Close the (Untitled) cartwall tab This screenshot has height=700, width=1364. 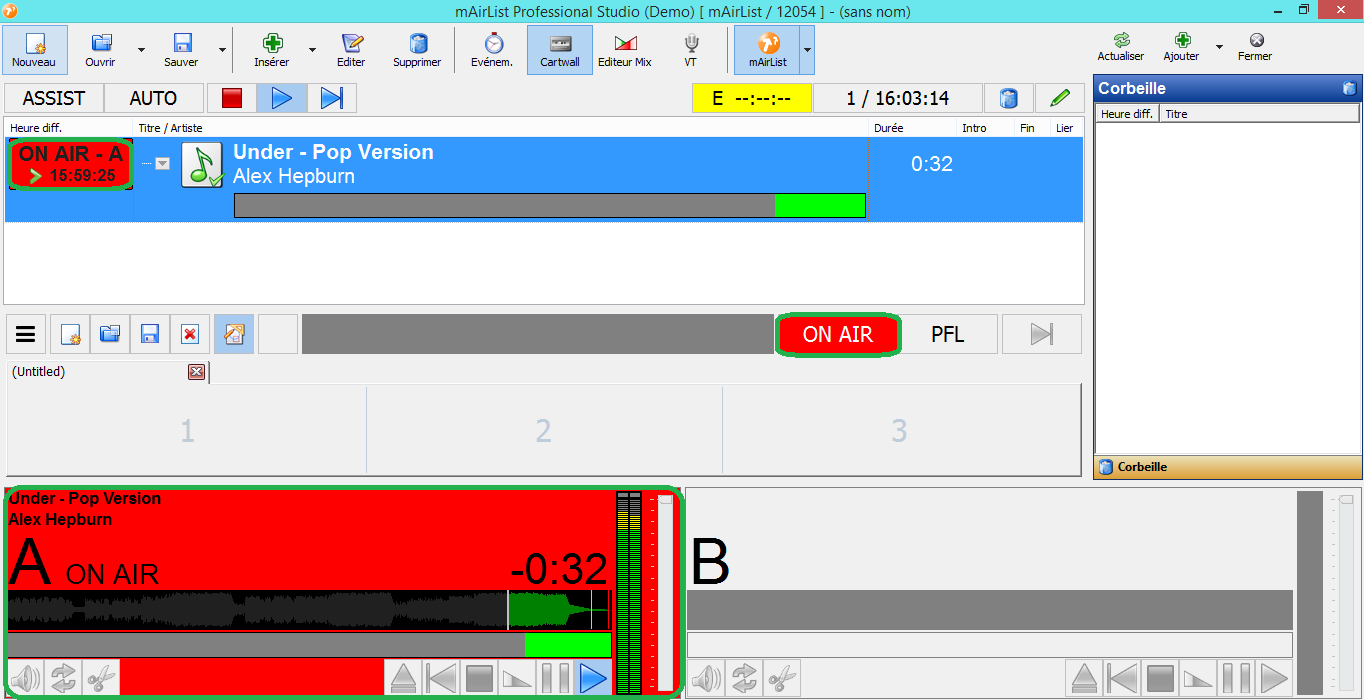196,372
